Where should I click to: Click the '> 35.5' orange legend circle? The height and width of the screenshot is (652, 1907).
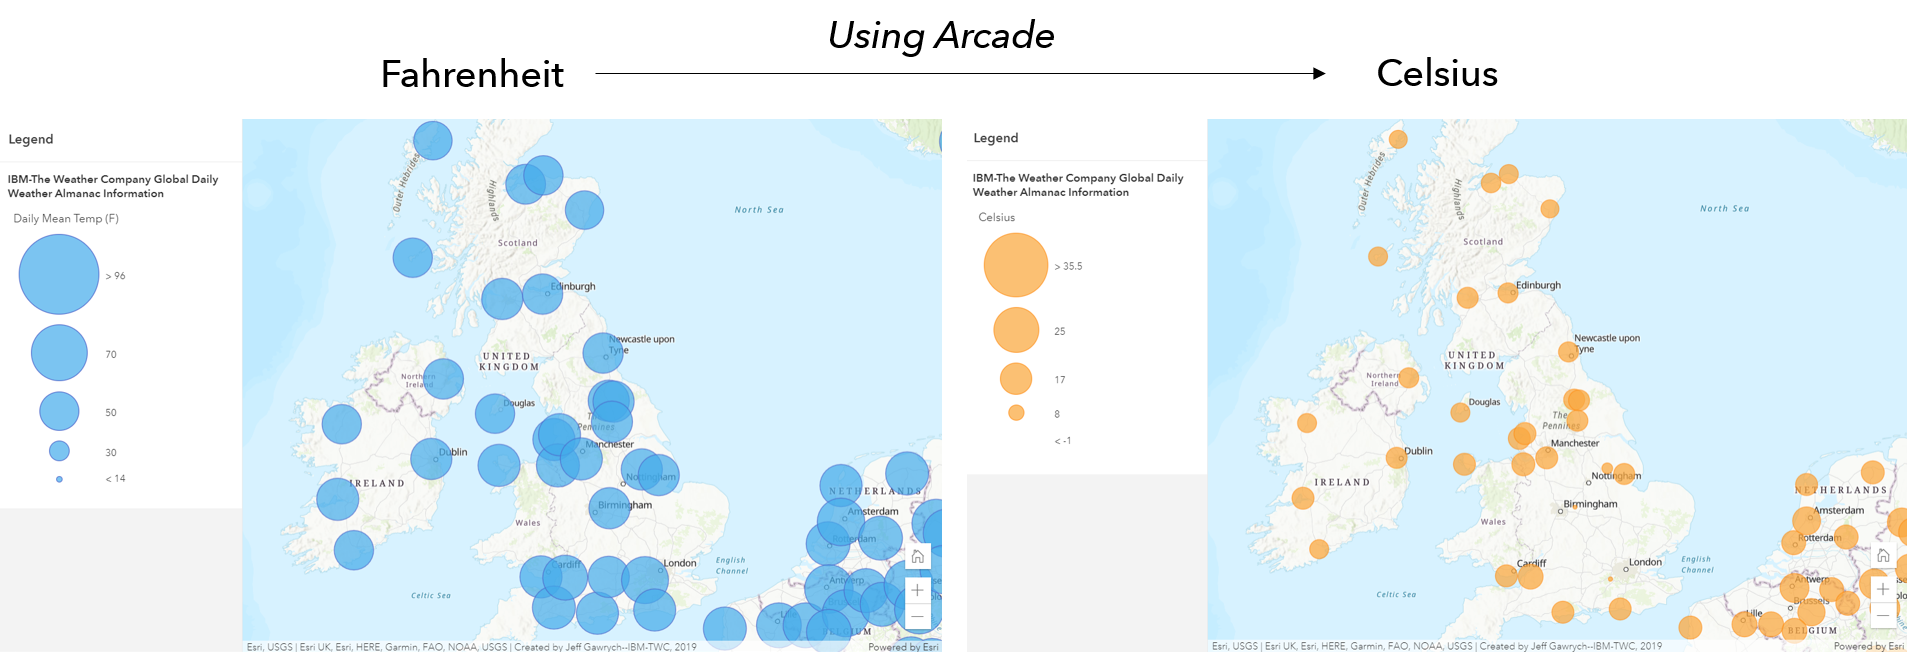click(1016, 265)
